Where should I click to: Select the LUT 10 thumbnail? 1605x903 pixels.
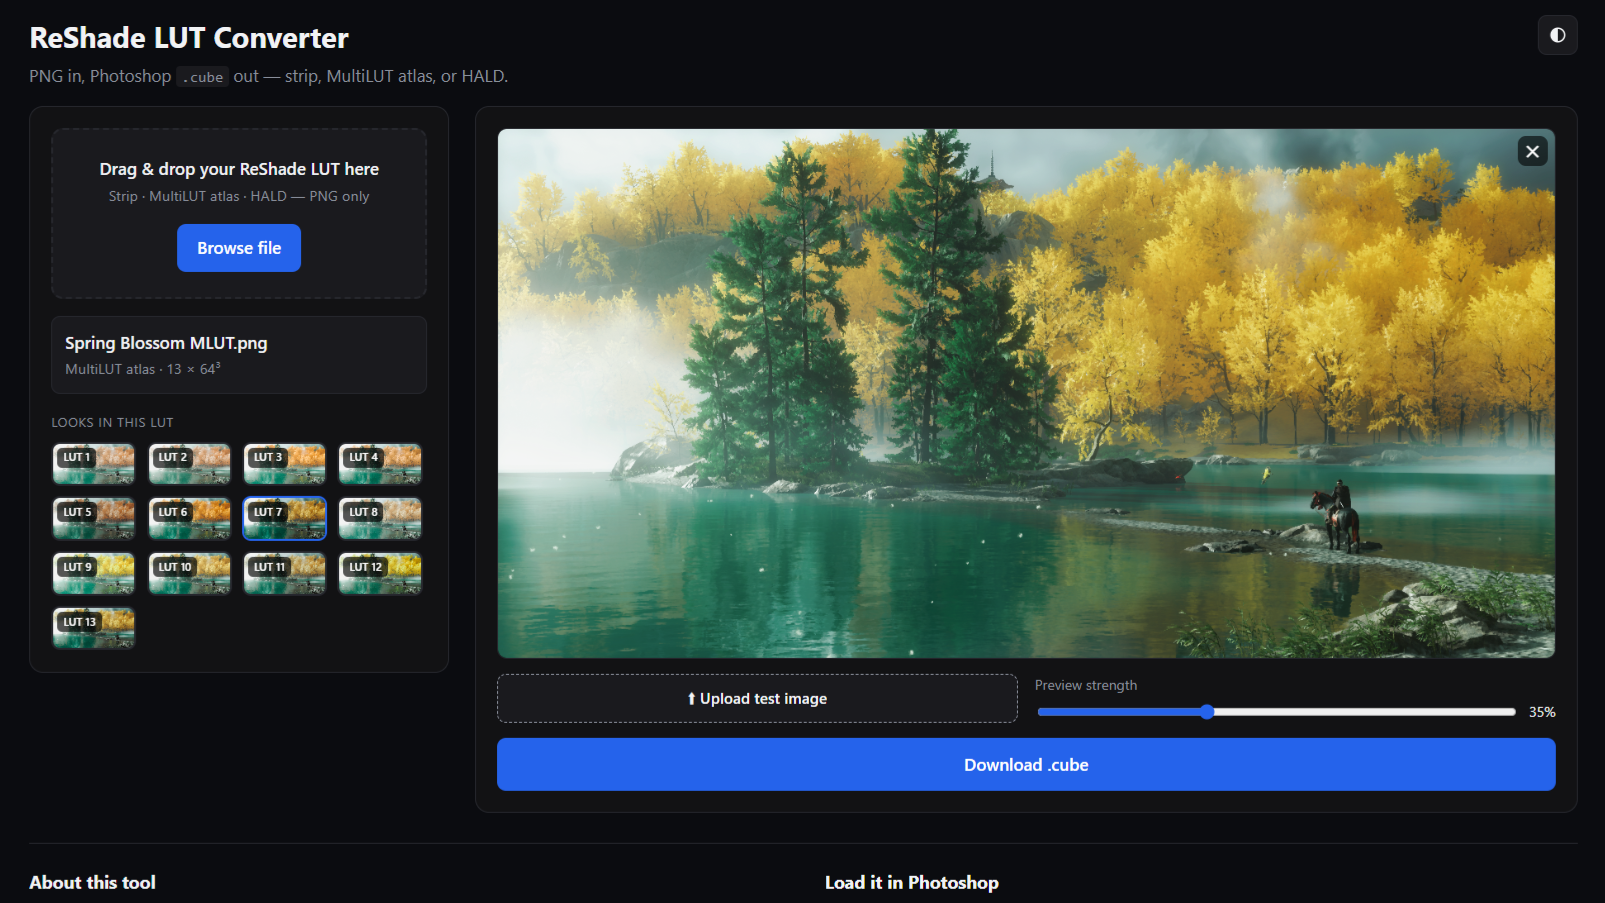[x=189, y=574]
